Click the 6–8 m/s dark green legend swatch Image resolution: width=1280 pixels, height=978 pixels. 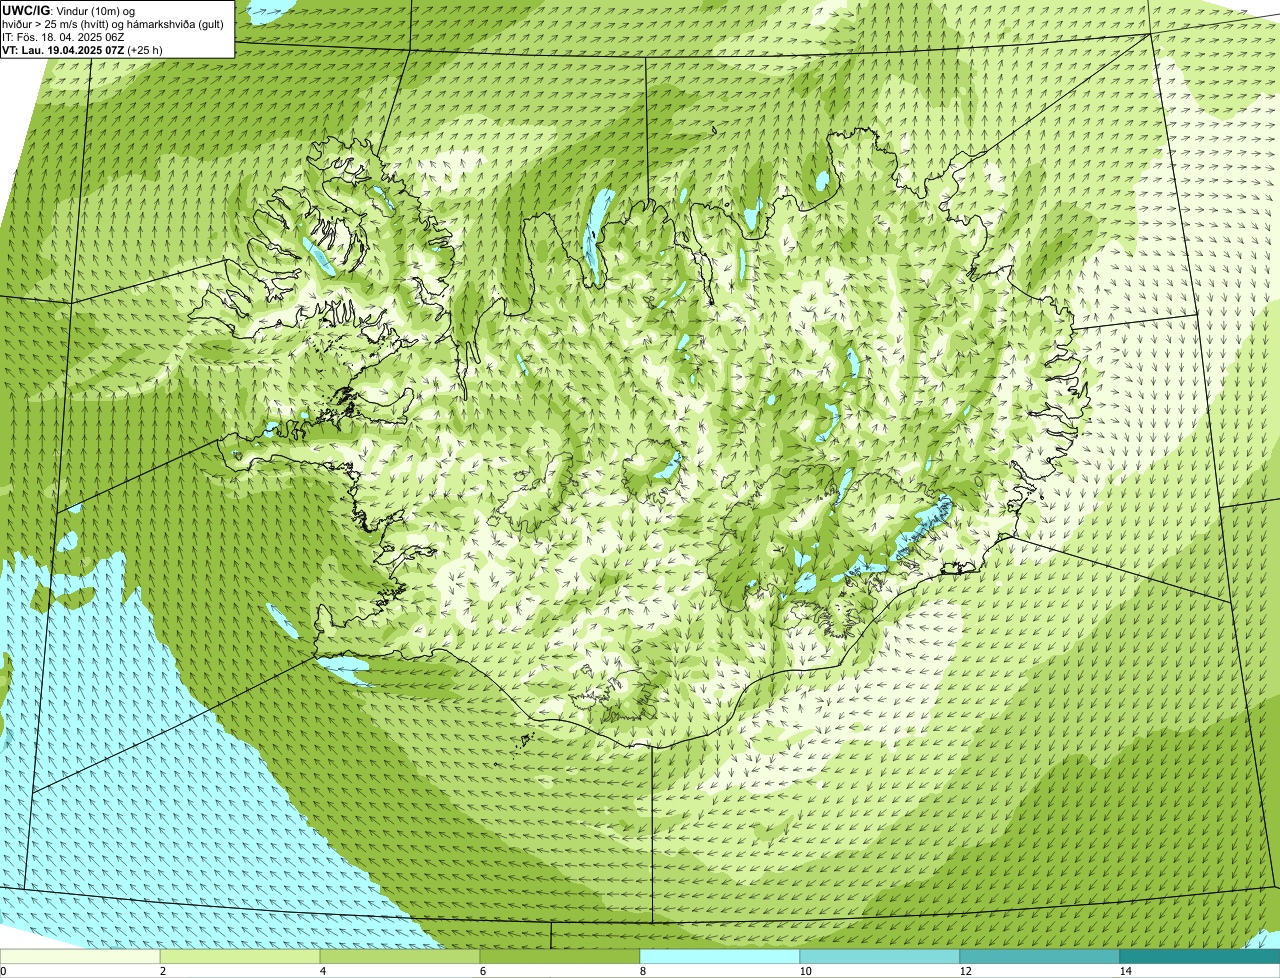coord(560,956)
